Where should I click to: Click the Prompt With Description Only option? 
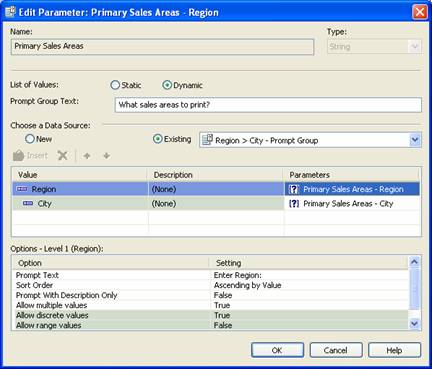tap(67, 295)
